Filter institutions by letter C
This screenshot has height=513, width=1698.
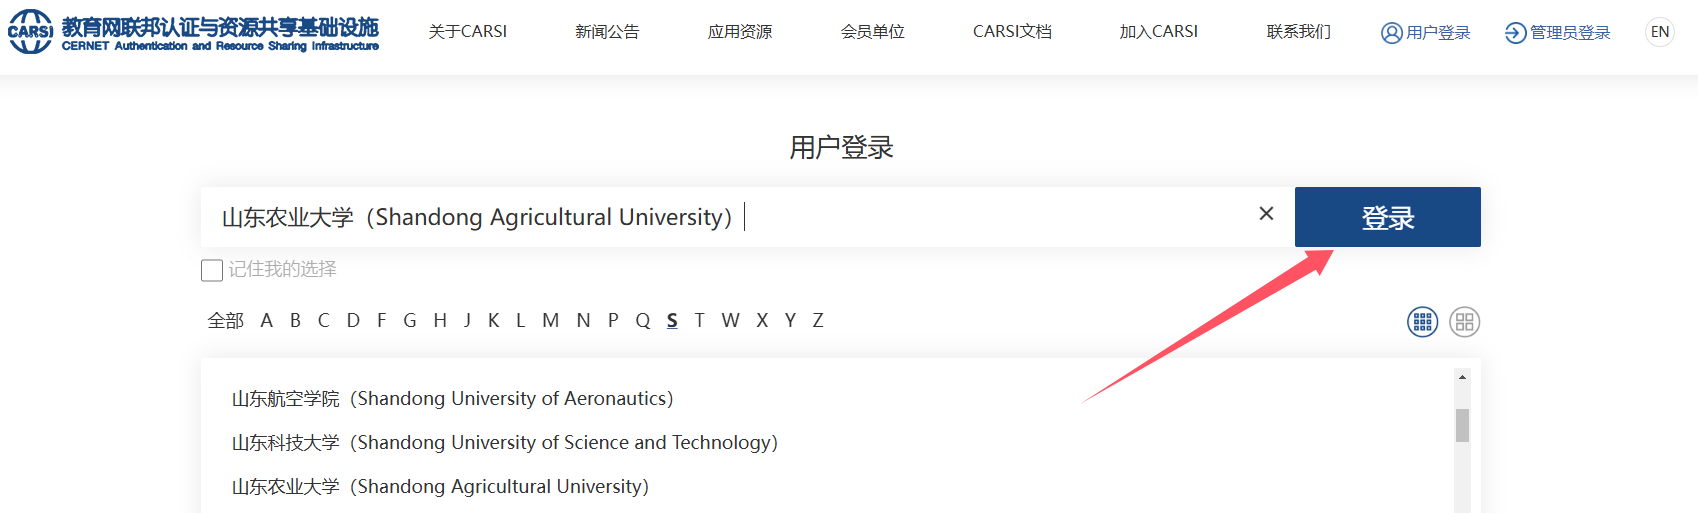[x=324, y=321]
